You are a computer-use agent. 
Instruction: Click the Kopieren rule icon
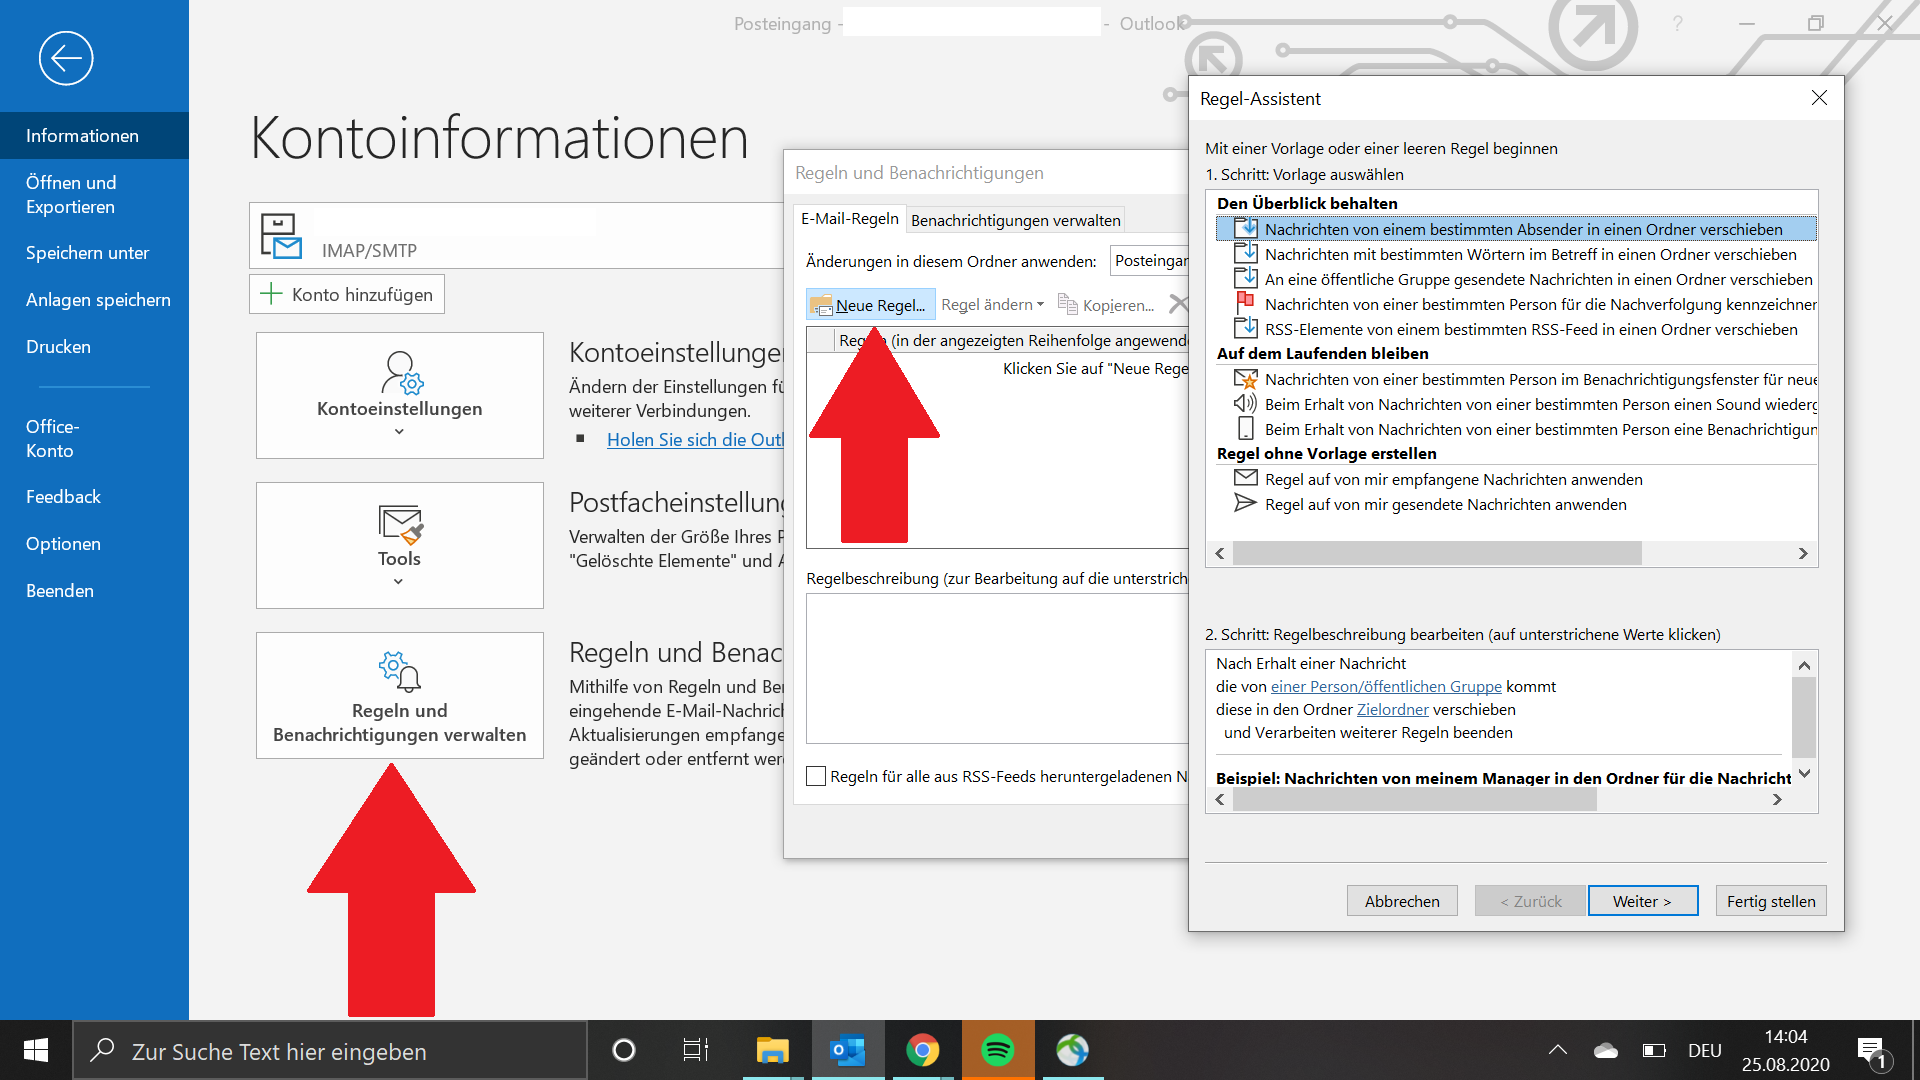point(1068,304)
